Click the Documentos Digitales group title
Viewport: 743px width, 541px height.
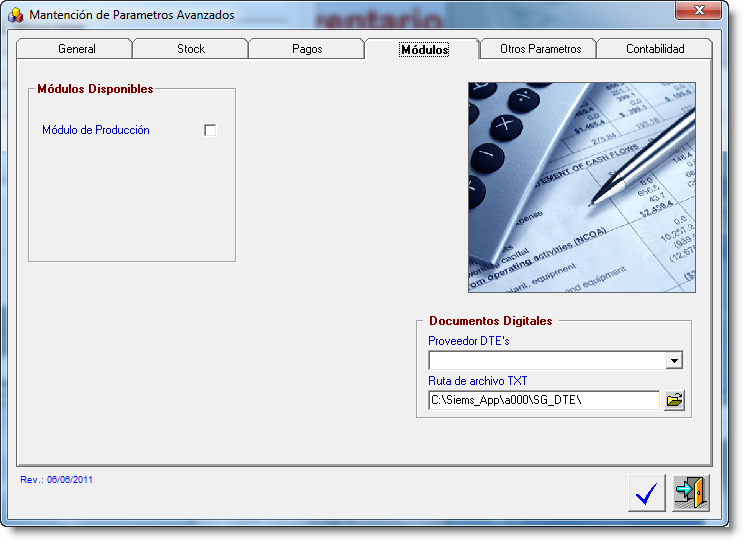[491, 321]
